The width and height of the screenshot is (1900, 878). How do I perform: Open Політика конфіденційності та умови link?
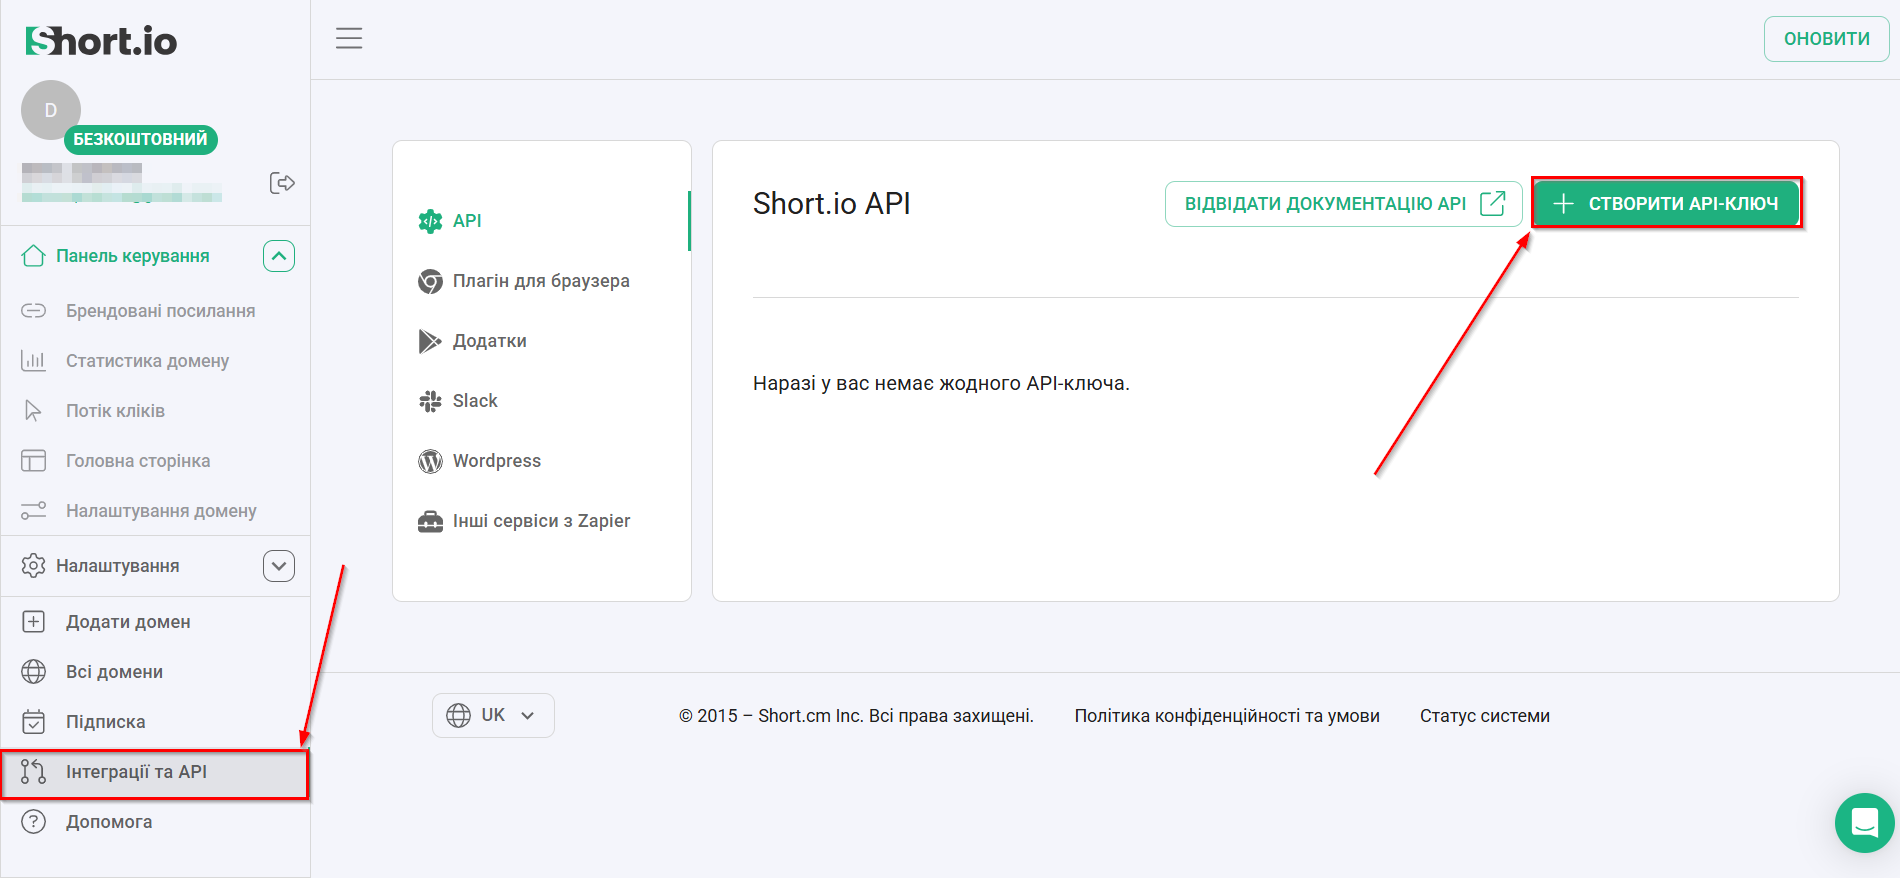1227,716
